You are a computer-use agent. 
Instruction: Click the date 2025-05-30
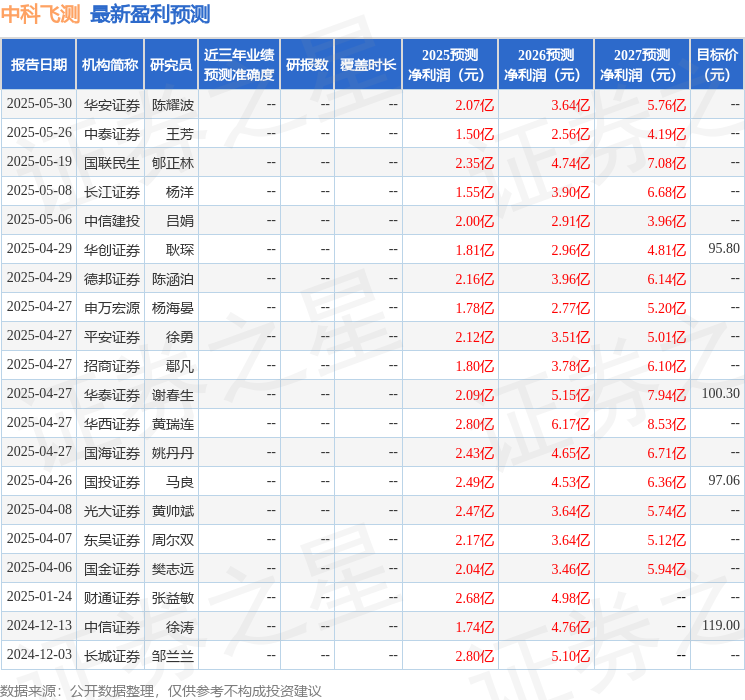tap(39, 104)
